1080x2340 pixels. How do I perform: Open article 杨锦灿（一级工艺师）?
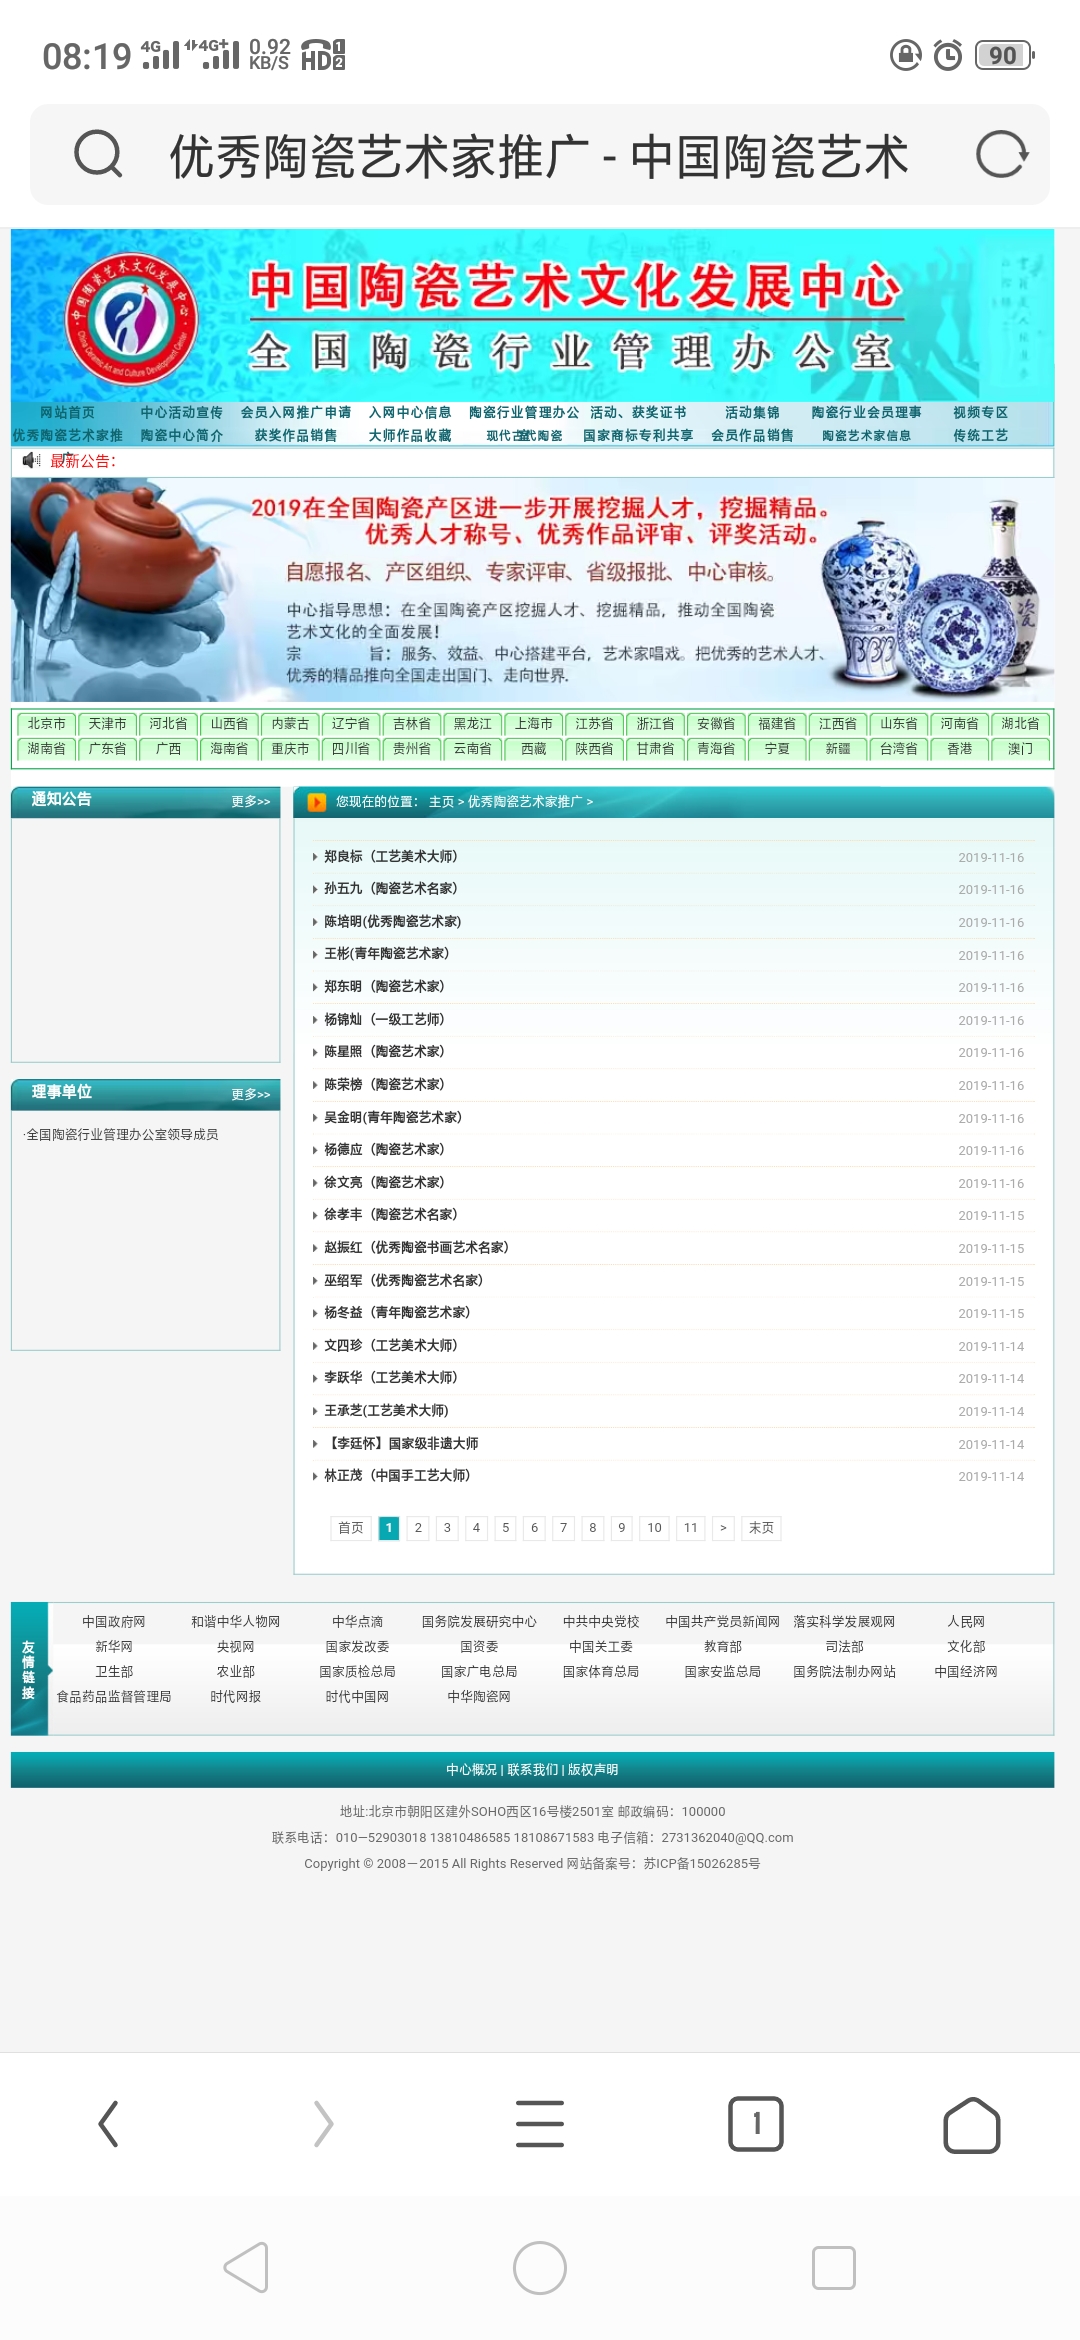click(384, 1020)
